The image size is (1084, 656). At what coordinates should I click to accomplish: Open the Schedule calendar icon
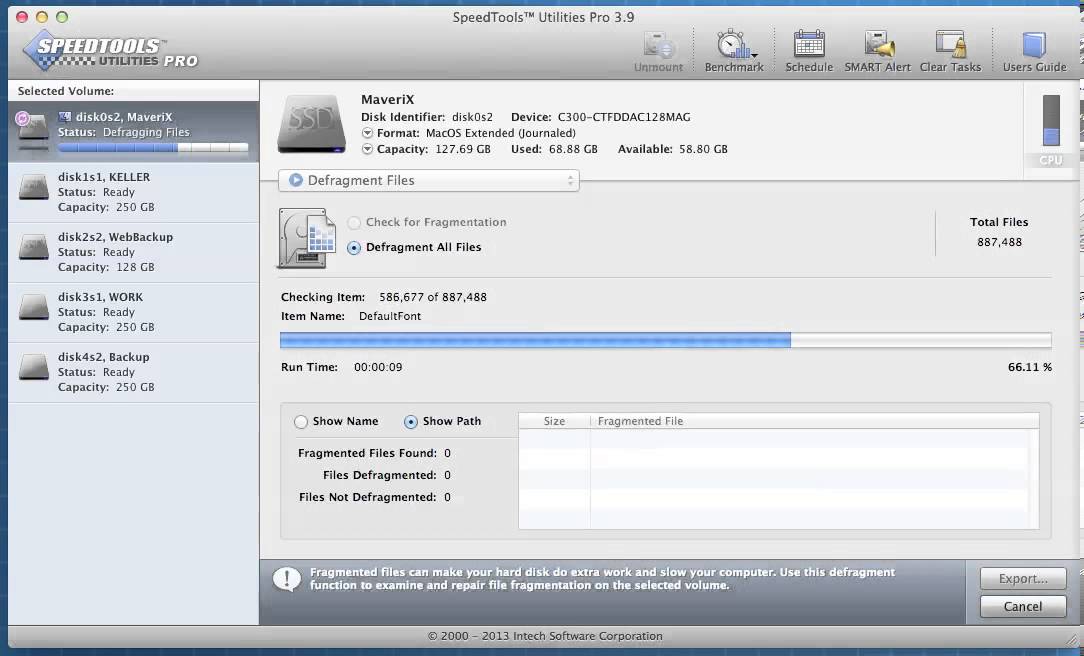click(x=809, y=45)
